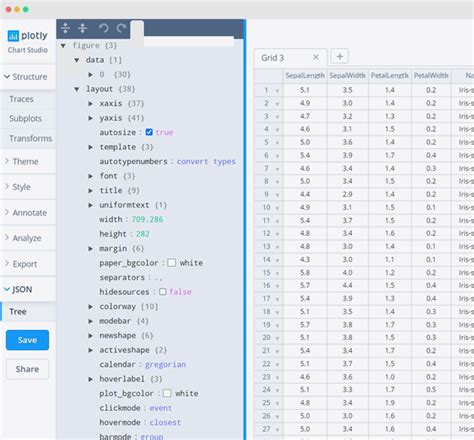Toggle the autosize checkbox
Screen dimensions: 474x440
149,132
